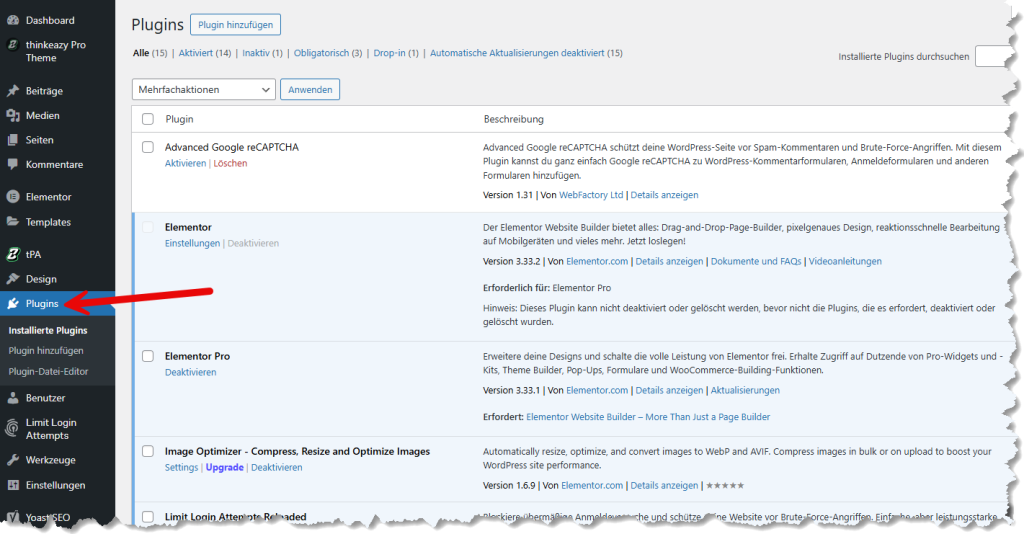Click the Beiträge pushpin icon
Screen dimensions: 1024x534
tap(12, 91)
